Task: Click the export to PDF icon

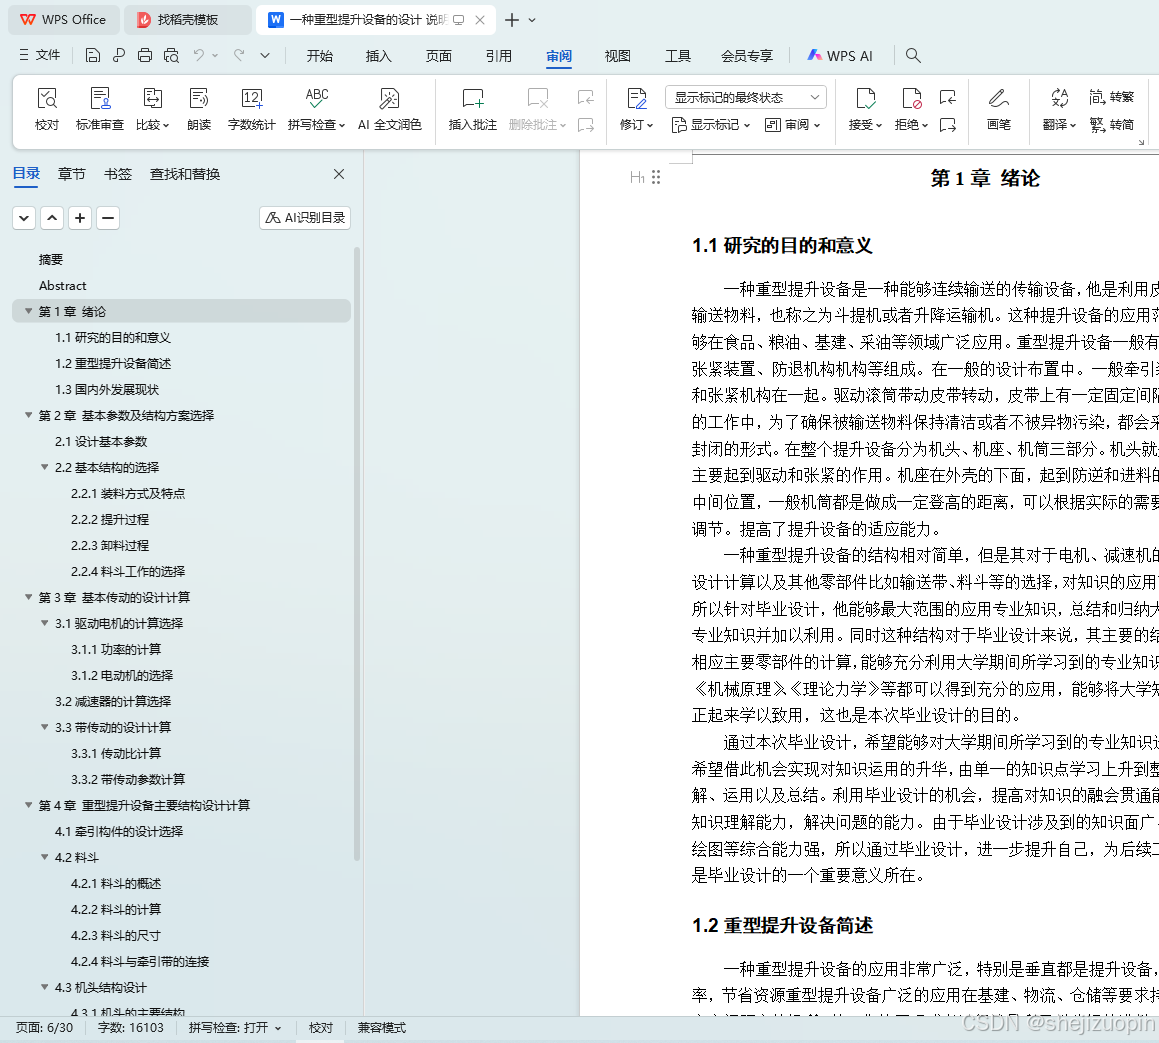Action: pyautogui.click(x=118, y=55)
